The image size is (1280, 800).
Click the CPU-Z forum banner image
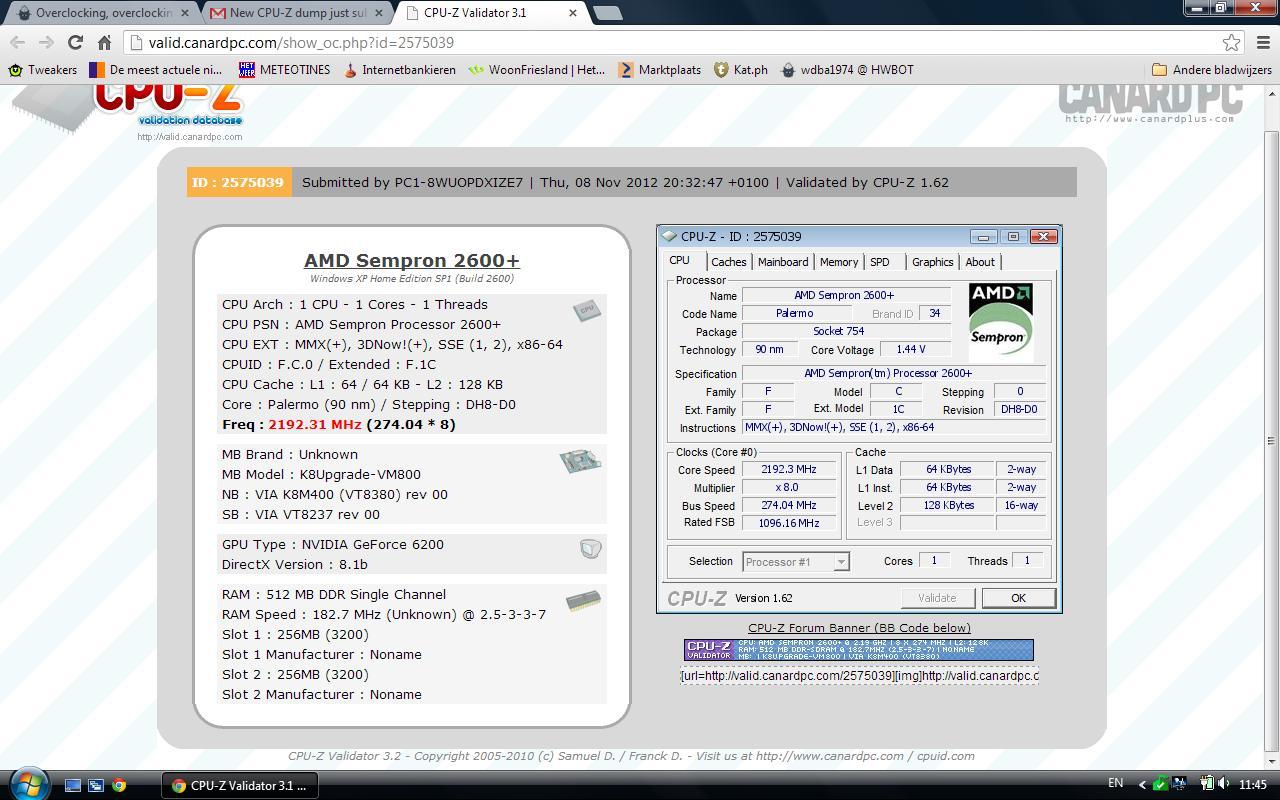pyautogui.click(x=859, y=650)
